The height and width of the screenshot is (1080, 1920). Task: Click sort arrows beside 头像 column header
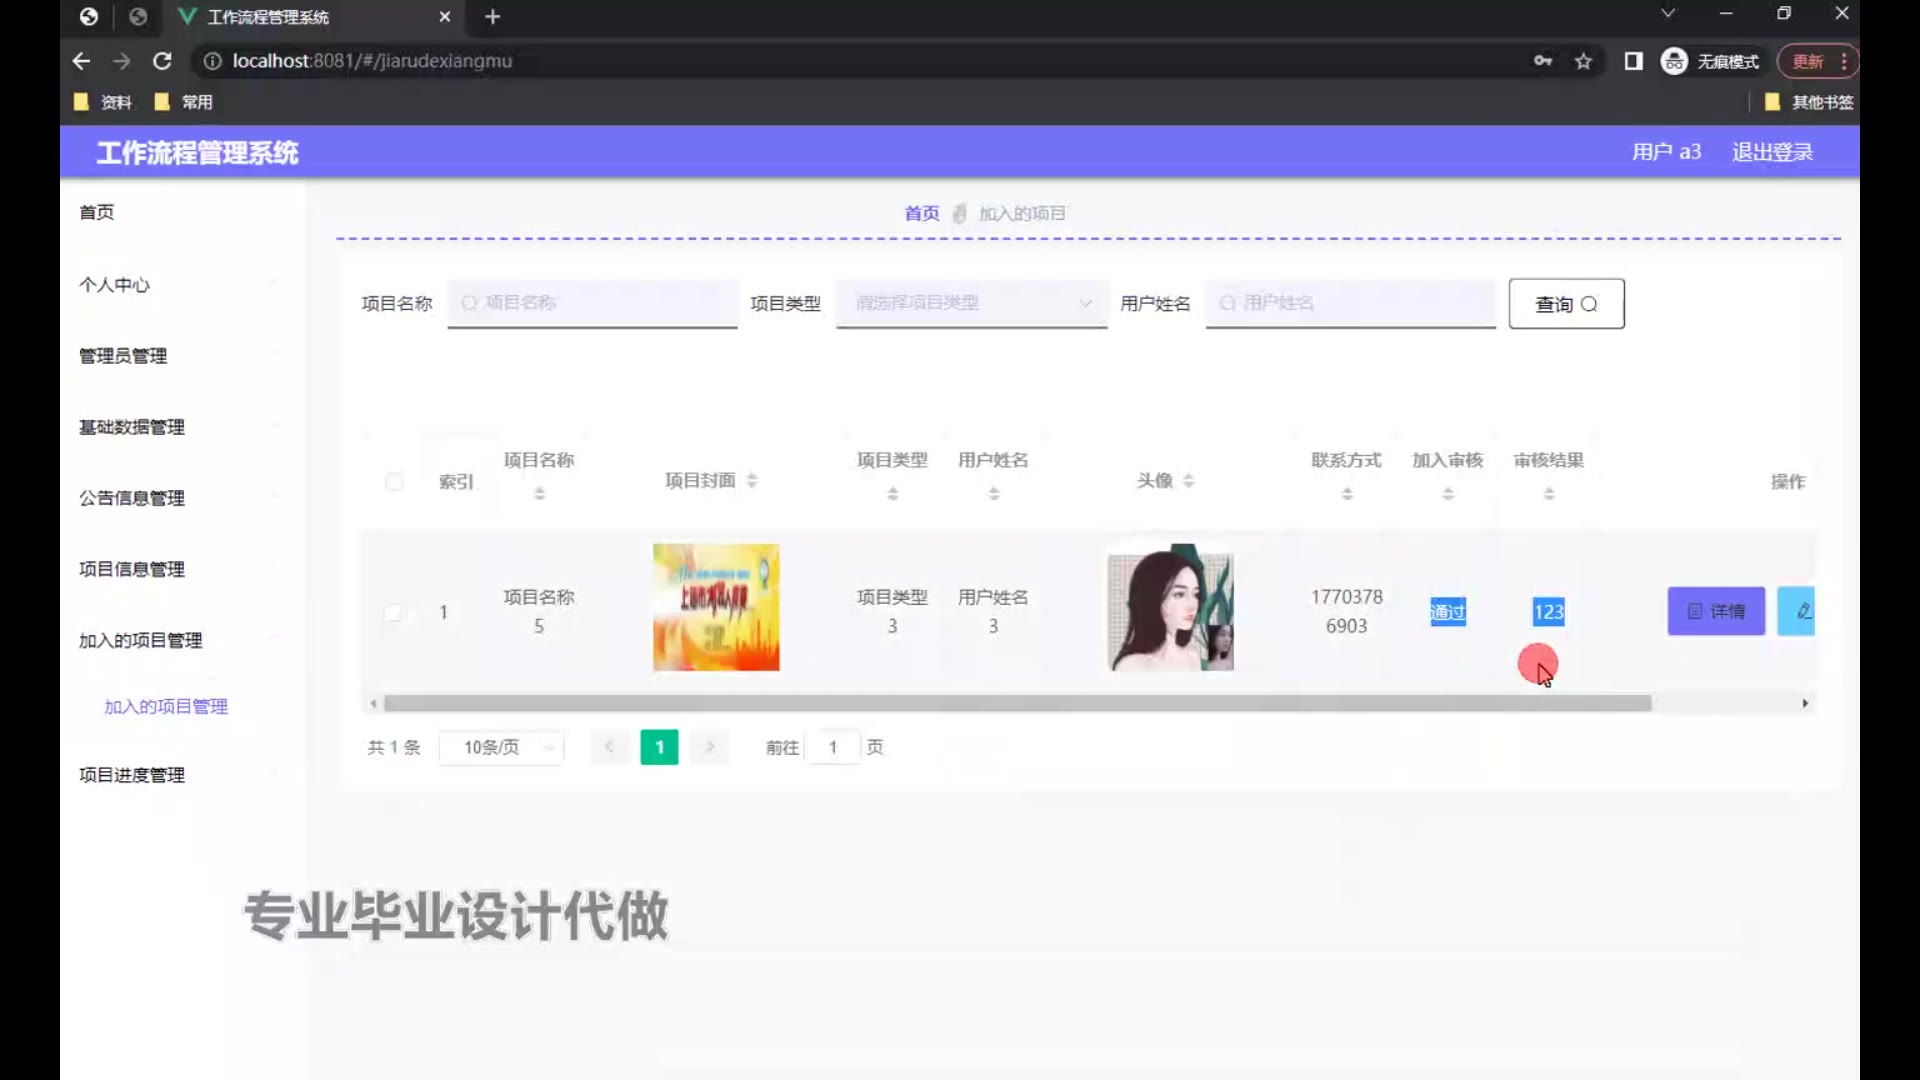pyautogui.click(x=1188, y=481)
